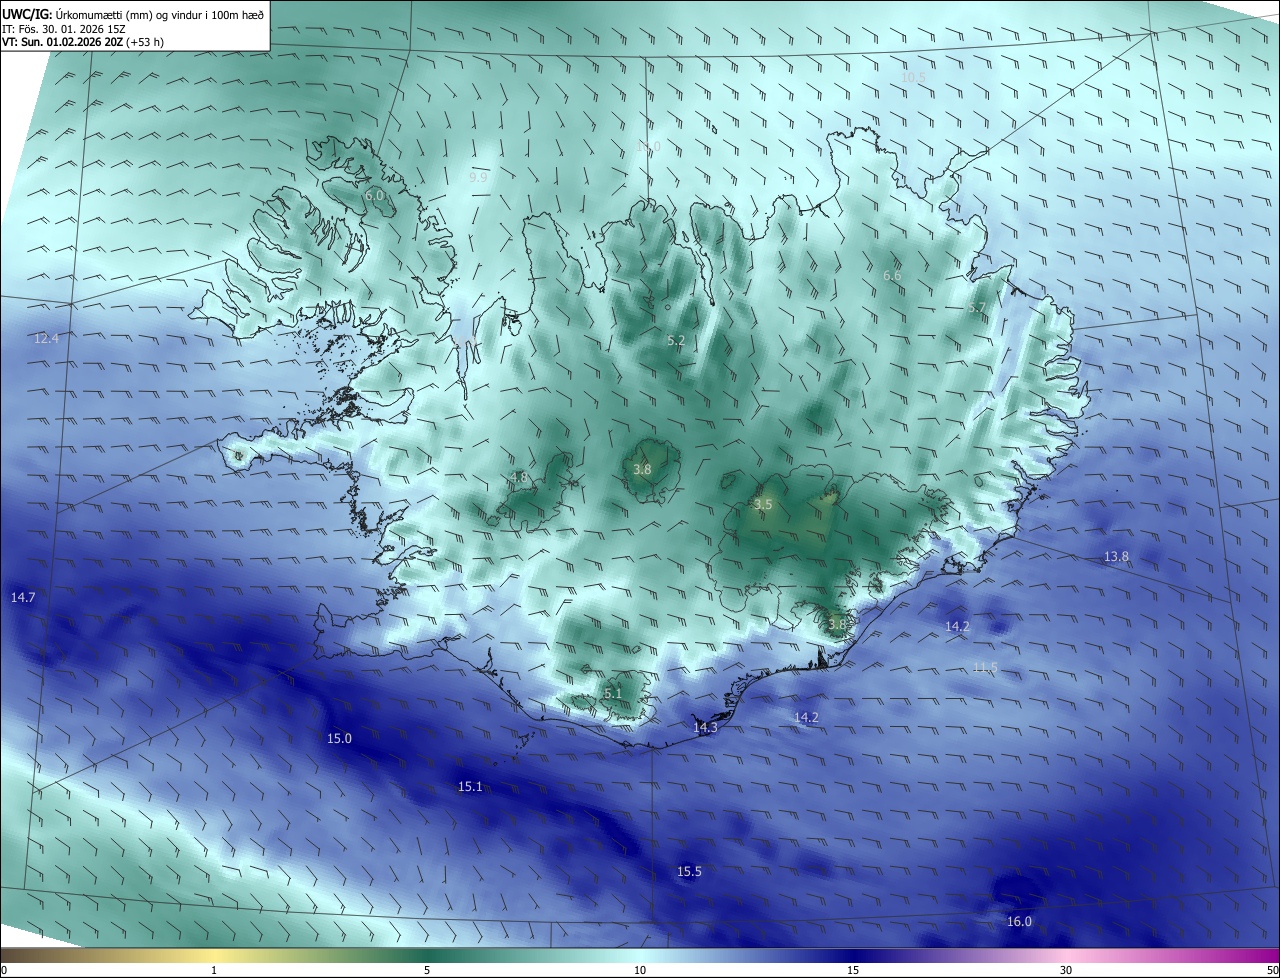Click the color scale tick label 0
Screen dimensions: 1280x978
pos(4,970)
